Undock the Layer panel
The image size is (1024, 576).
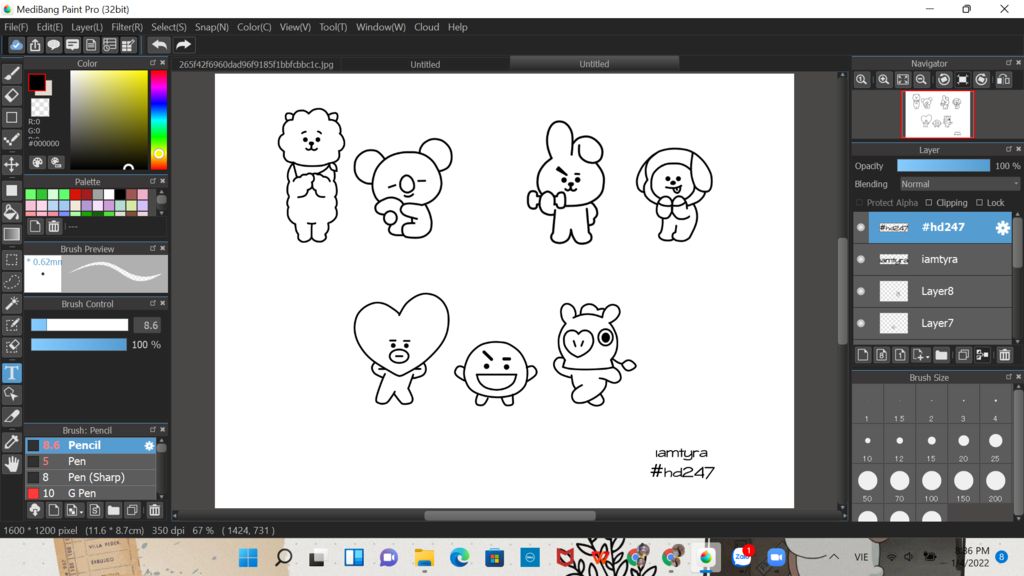pos(1008,150)
